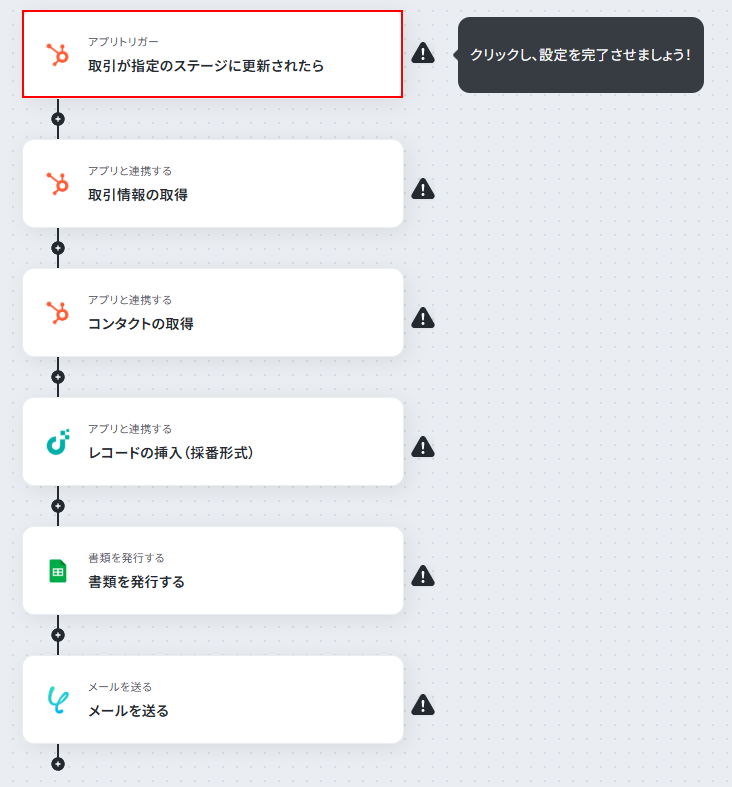
Task: Click HubSpot icon beside 取引情報の取得
Action: (x=58, y=183)
